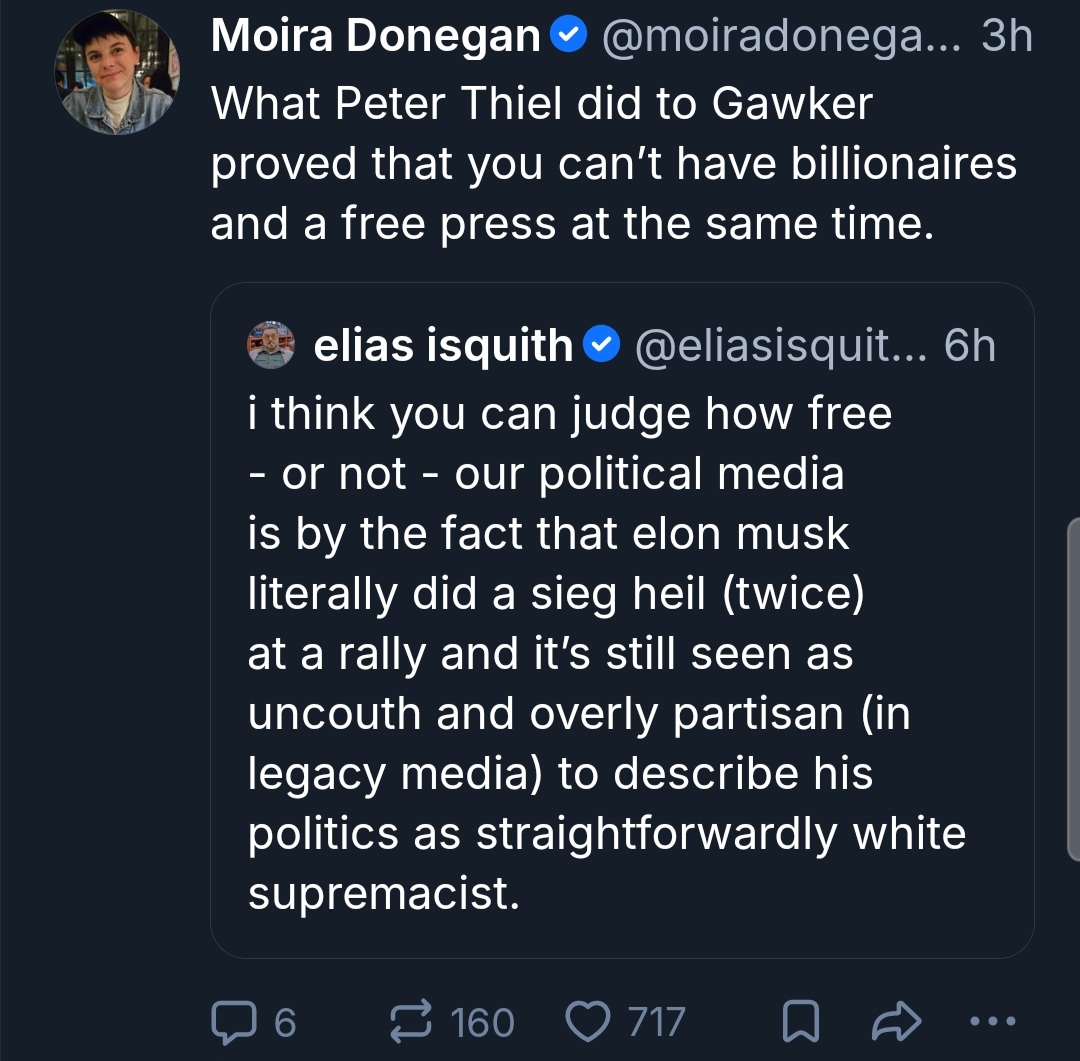Click Moira Donegan's profile avatar
Screen dimensions: 1080x1061
tap(117, 74)
